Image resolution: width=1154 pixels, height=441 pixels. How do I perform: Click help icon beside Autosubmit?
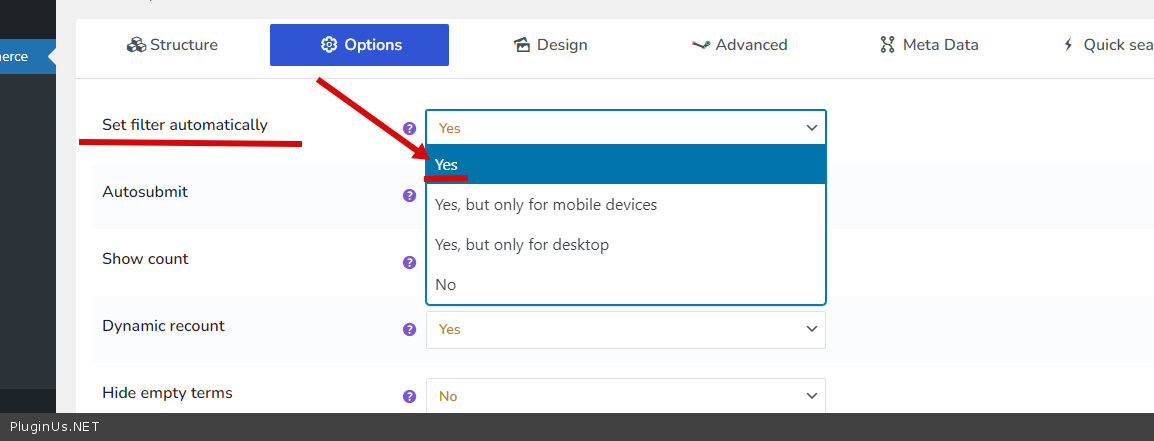tap(409, 196)
